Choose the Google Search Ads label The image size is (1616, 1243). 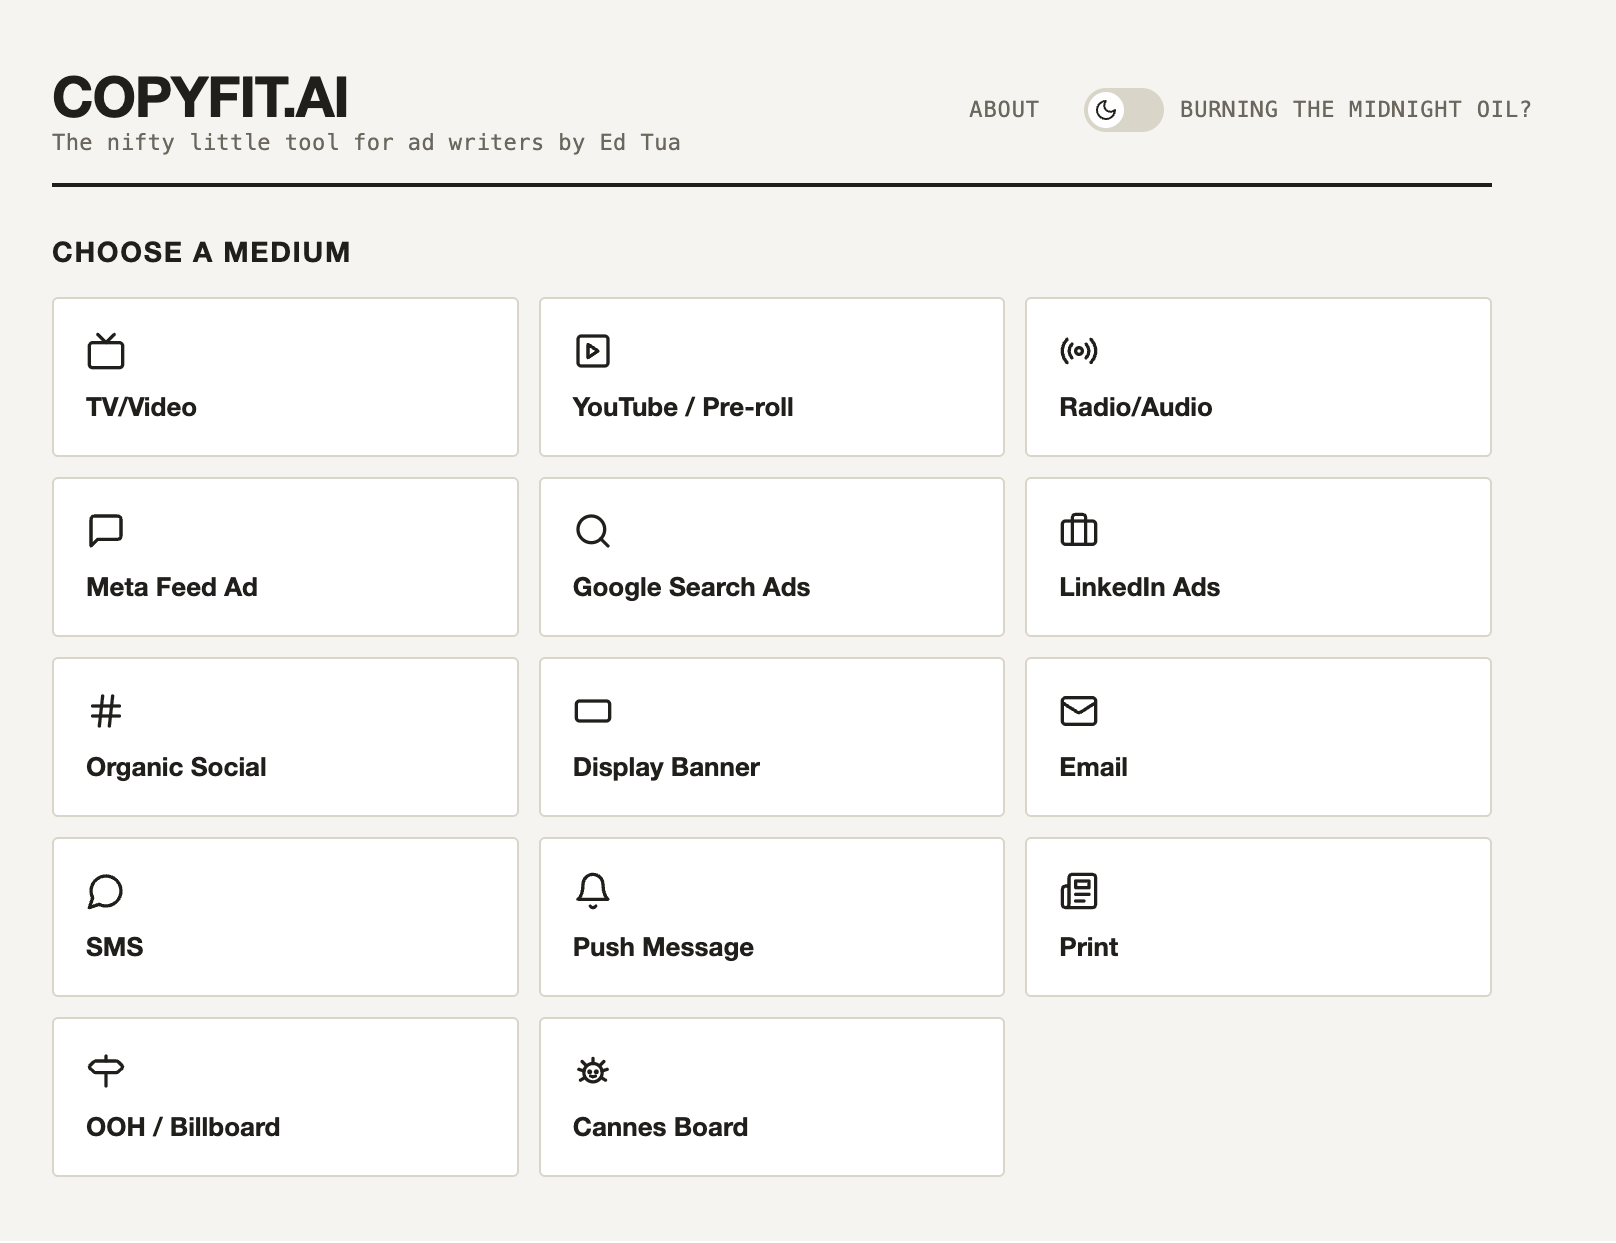(691, 587)
